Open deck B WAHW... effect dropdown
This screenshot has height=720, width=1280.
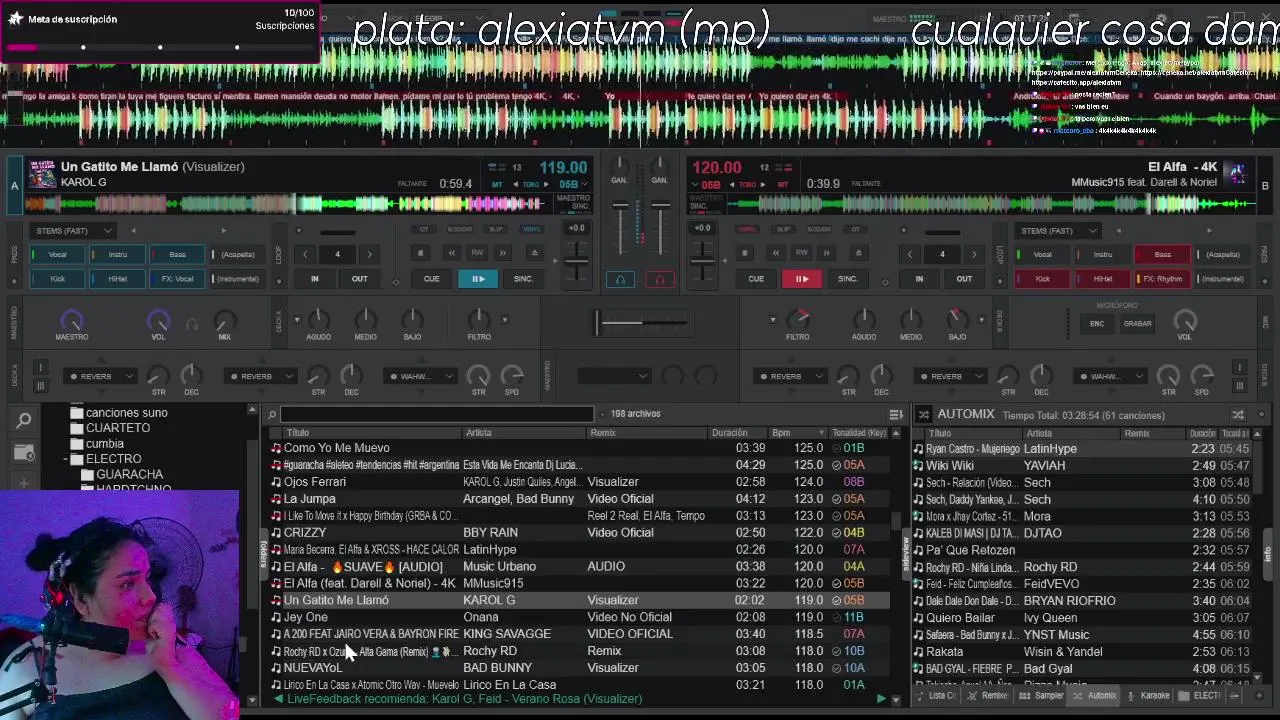click(x=1110, y=377)
